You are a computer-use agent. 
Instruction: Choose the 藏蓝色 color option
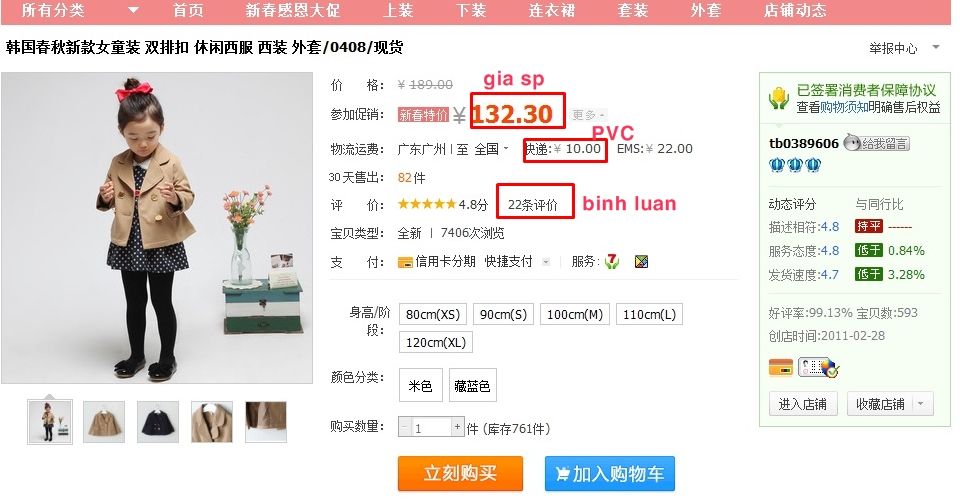(x=472, y=385)
